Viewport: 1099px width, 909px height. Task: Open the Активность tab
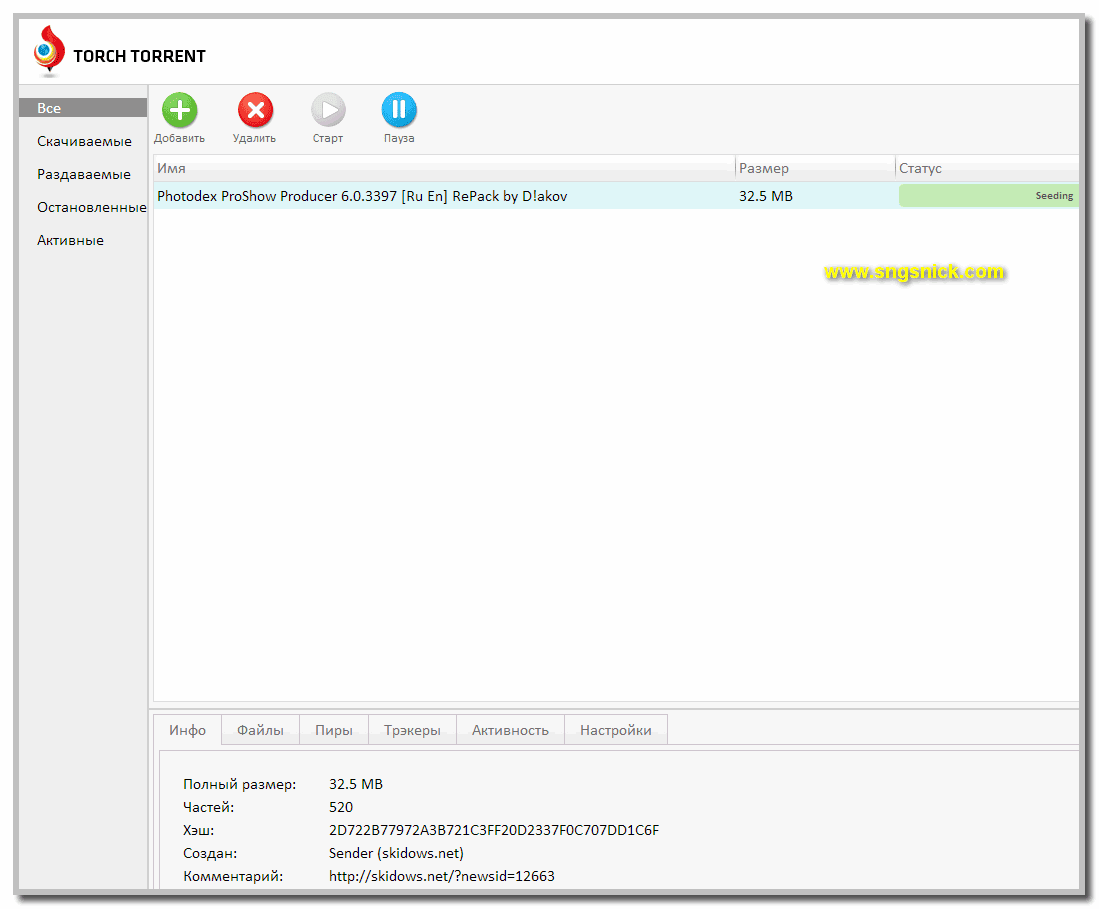[x=510, y=730]
